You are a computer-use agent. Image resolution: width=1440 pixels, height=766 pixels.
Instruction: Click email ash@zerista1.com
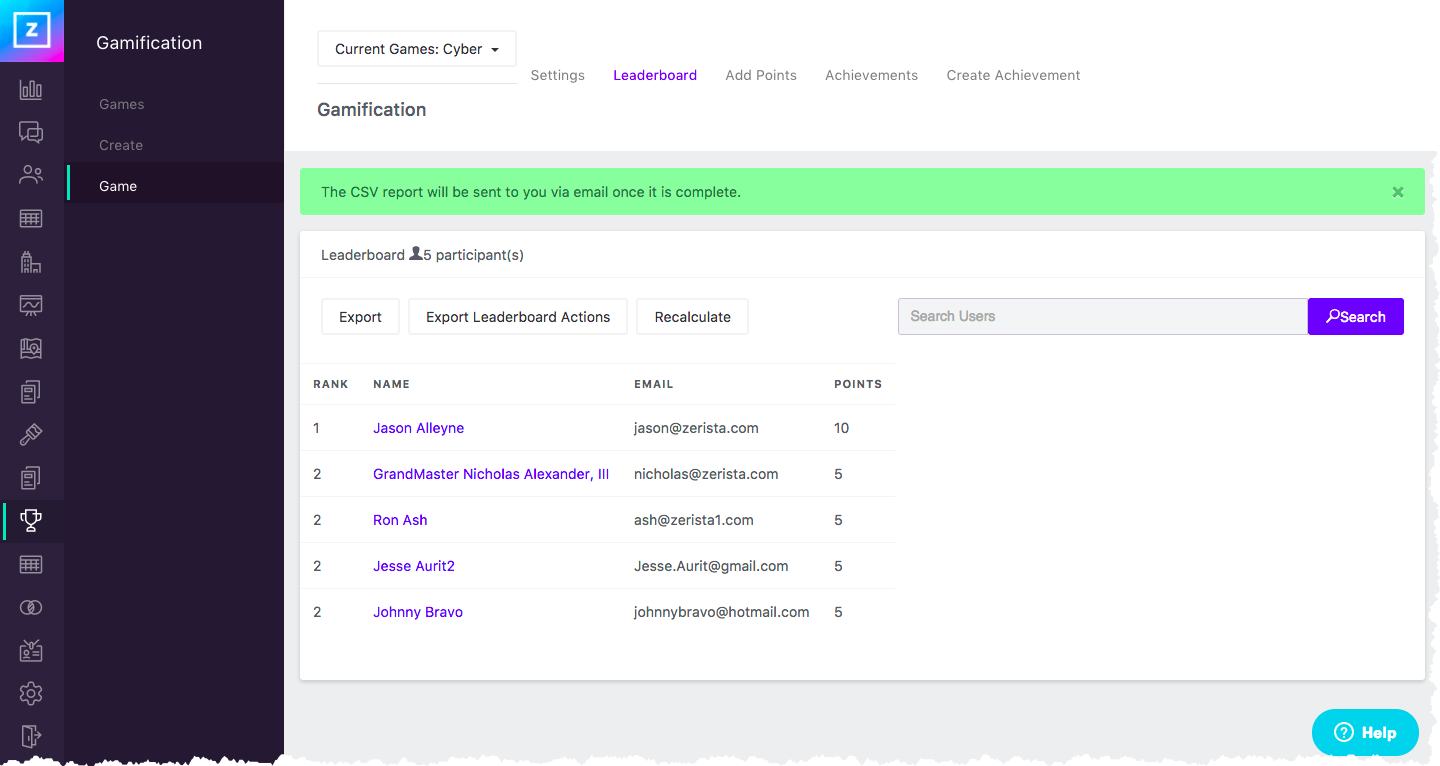(x=694, y=520)
